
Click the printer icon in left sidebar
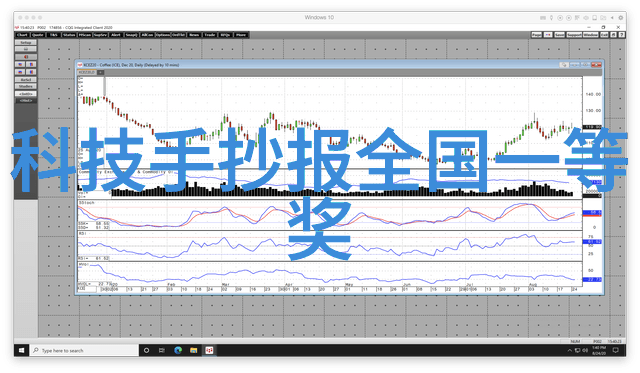(26, 49)
